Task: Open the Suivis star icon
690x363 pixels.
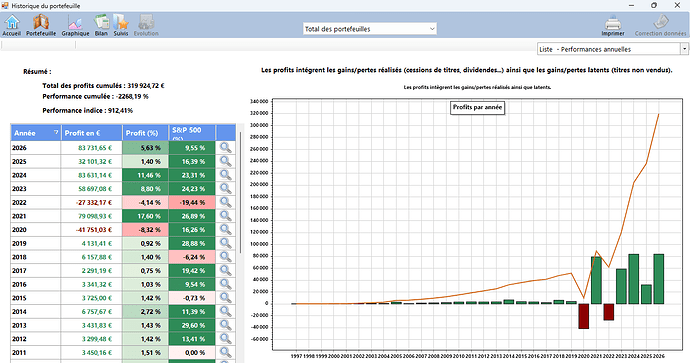Action: click(121, 25)
